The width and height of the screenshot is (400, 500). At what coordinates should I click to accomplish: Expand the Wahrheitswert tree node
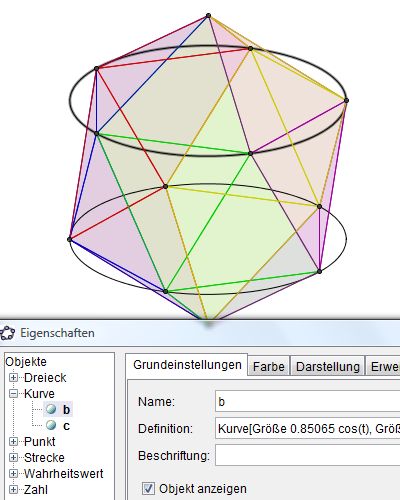[x=13, y=474]
